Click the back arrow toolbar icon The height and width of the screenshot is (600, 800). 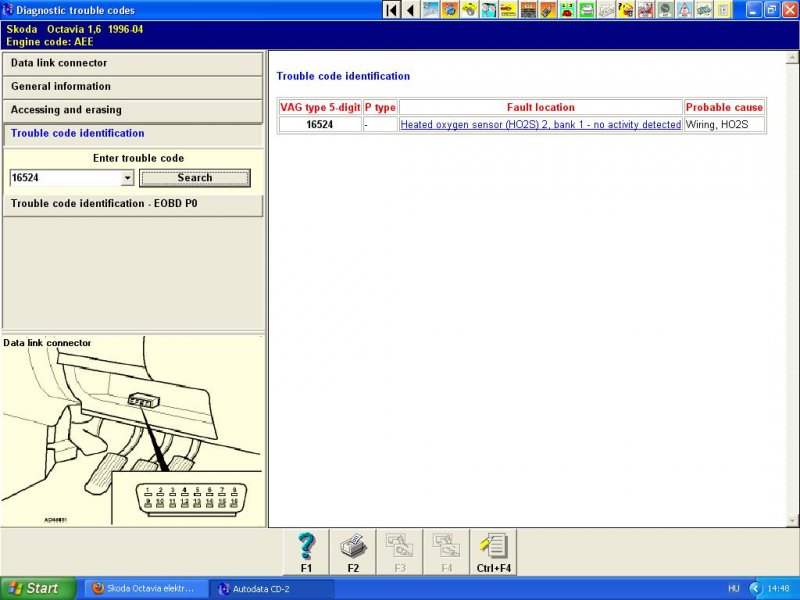(x=410, y=10)
